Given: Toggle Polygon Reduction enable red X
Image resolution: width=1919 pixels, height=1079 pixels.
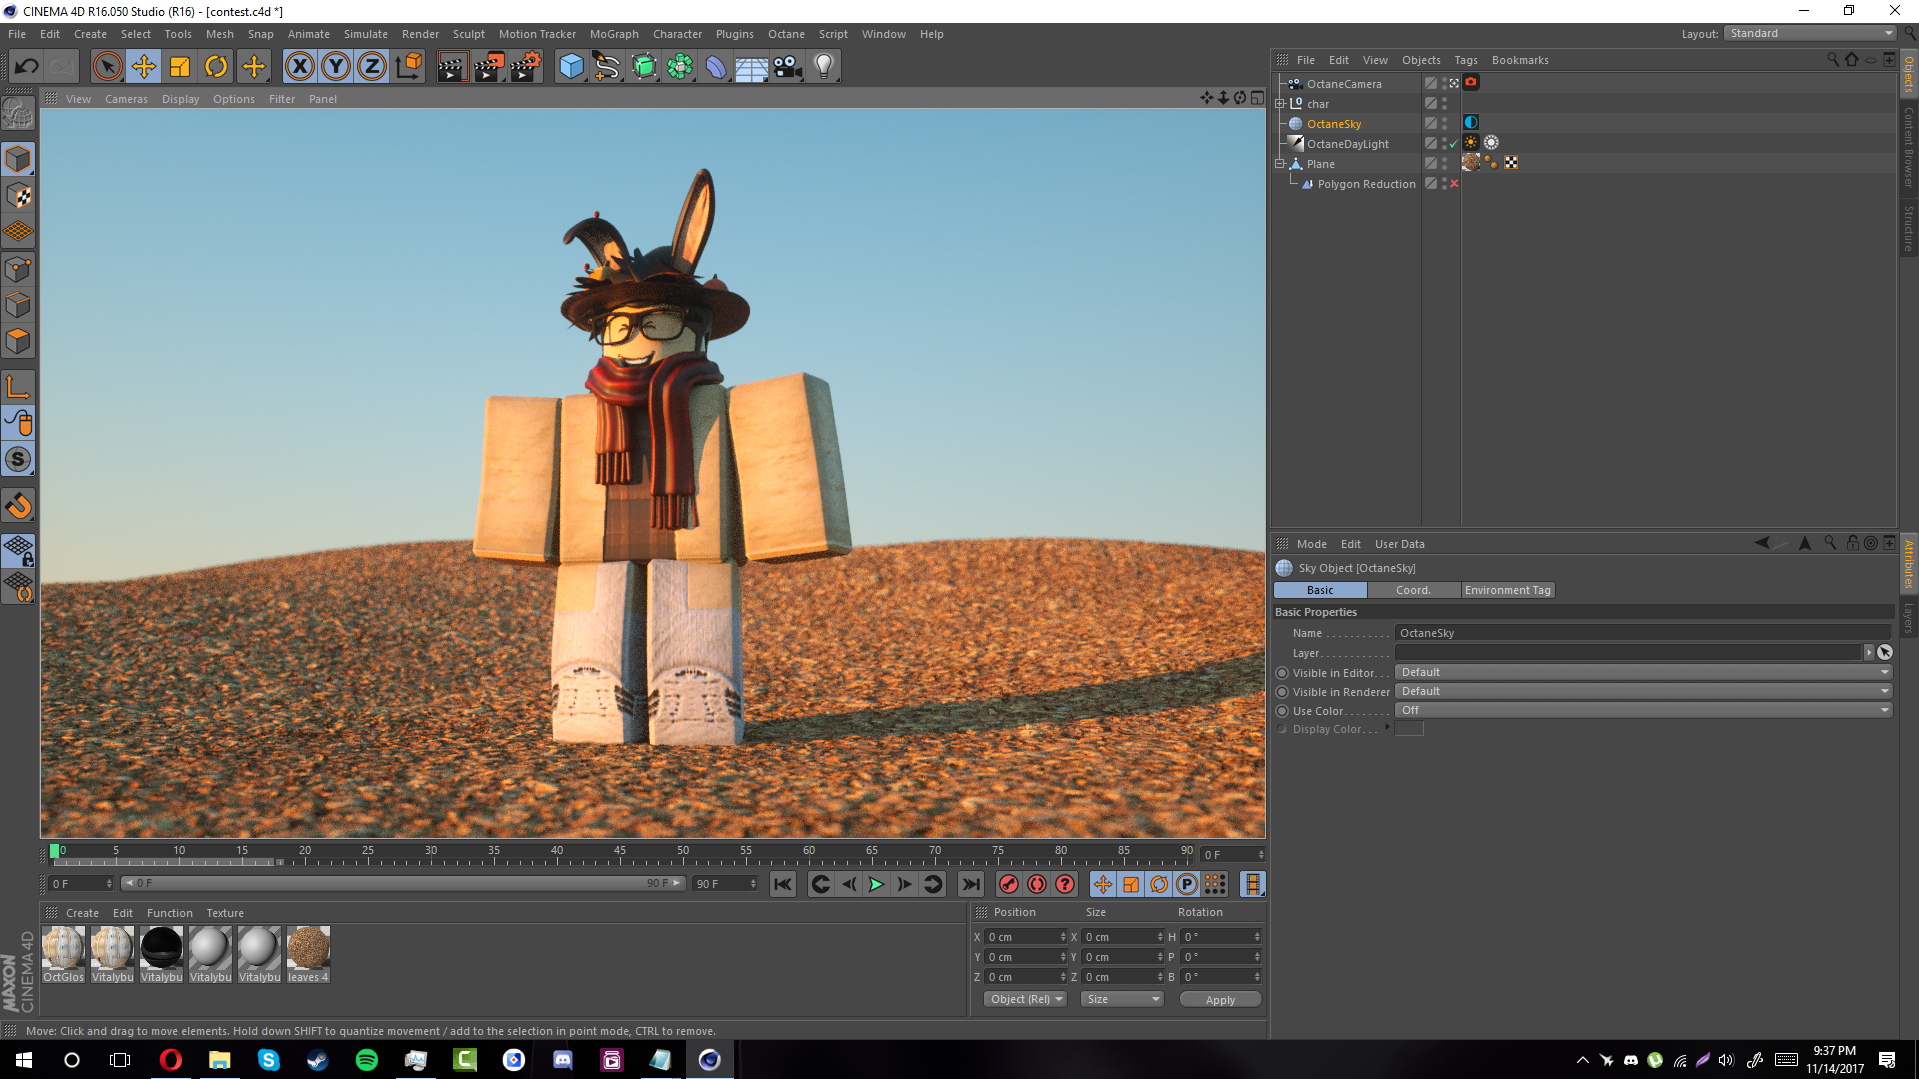Looking at the screenshot, I should [1454, 184].
